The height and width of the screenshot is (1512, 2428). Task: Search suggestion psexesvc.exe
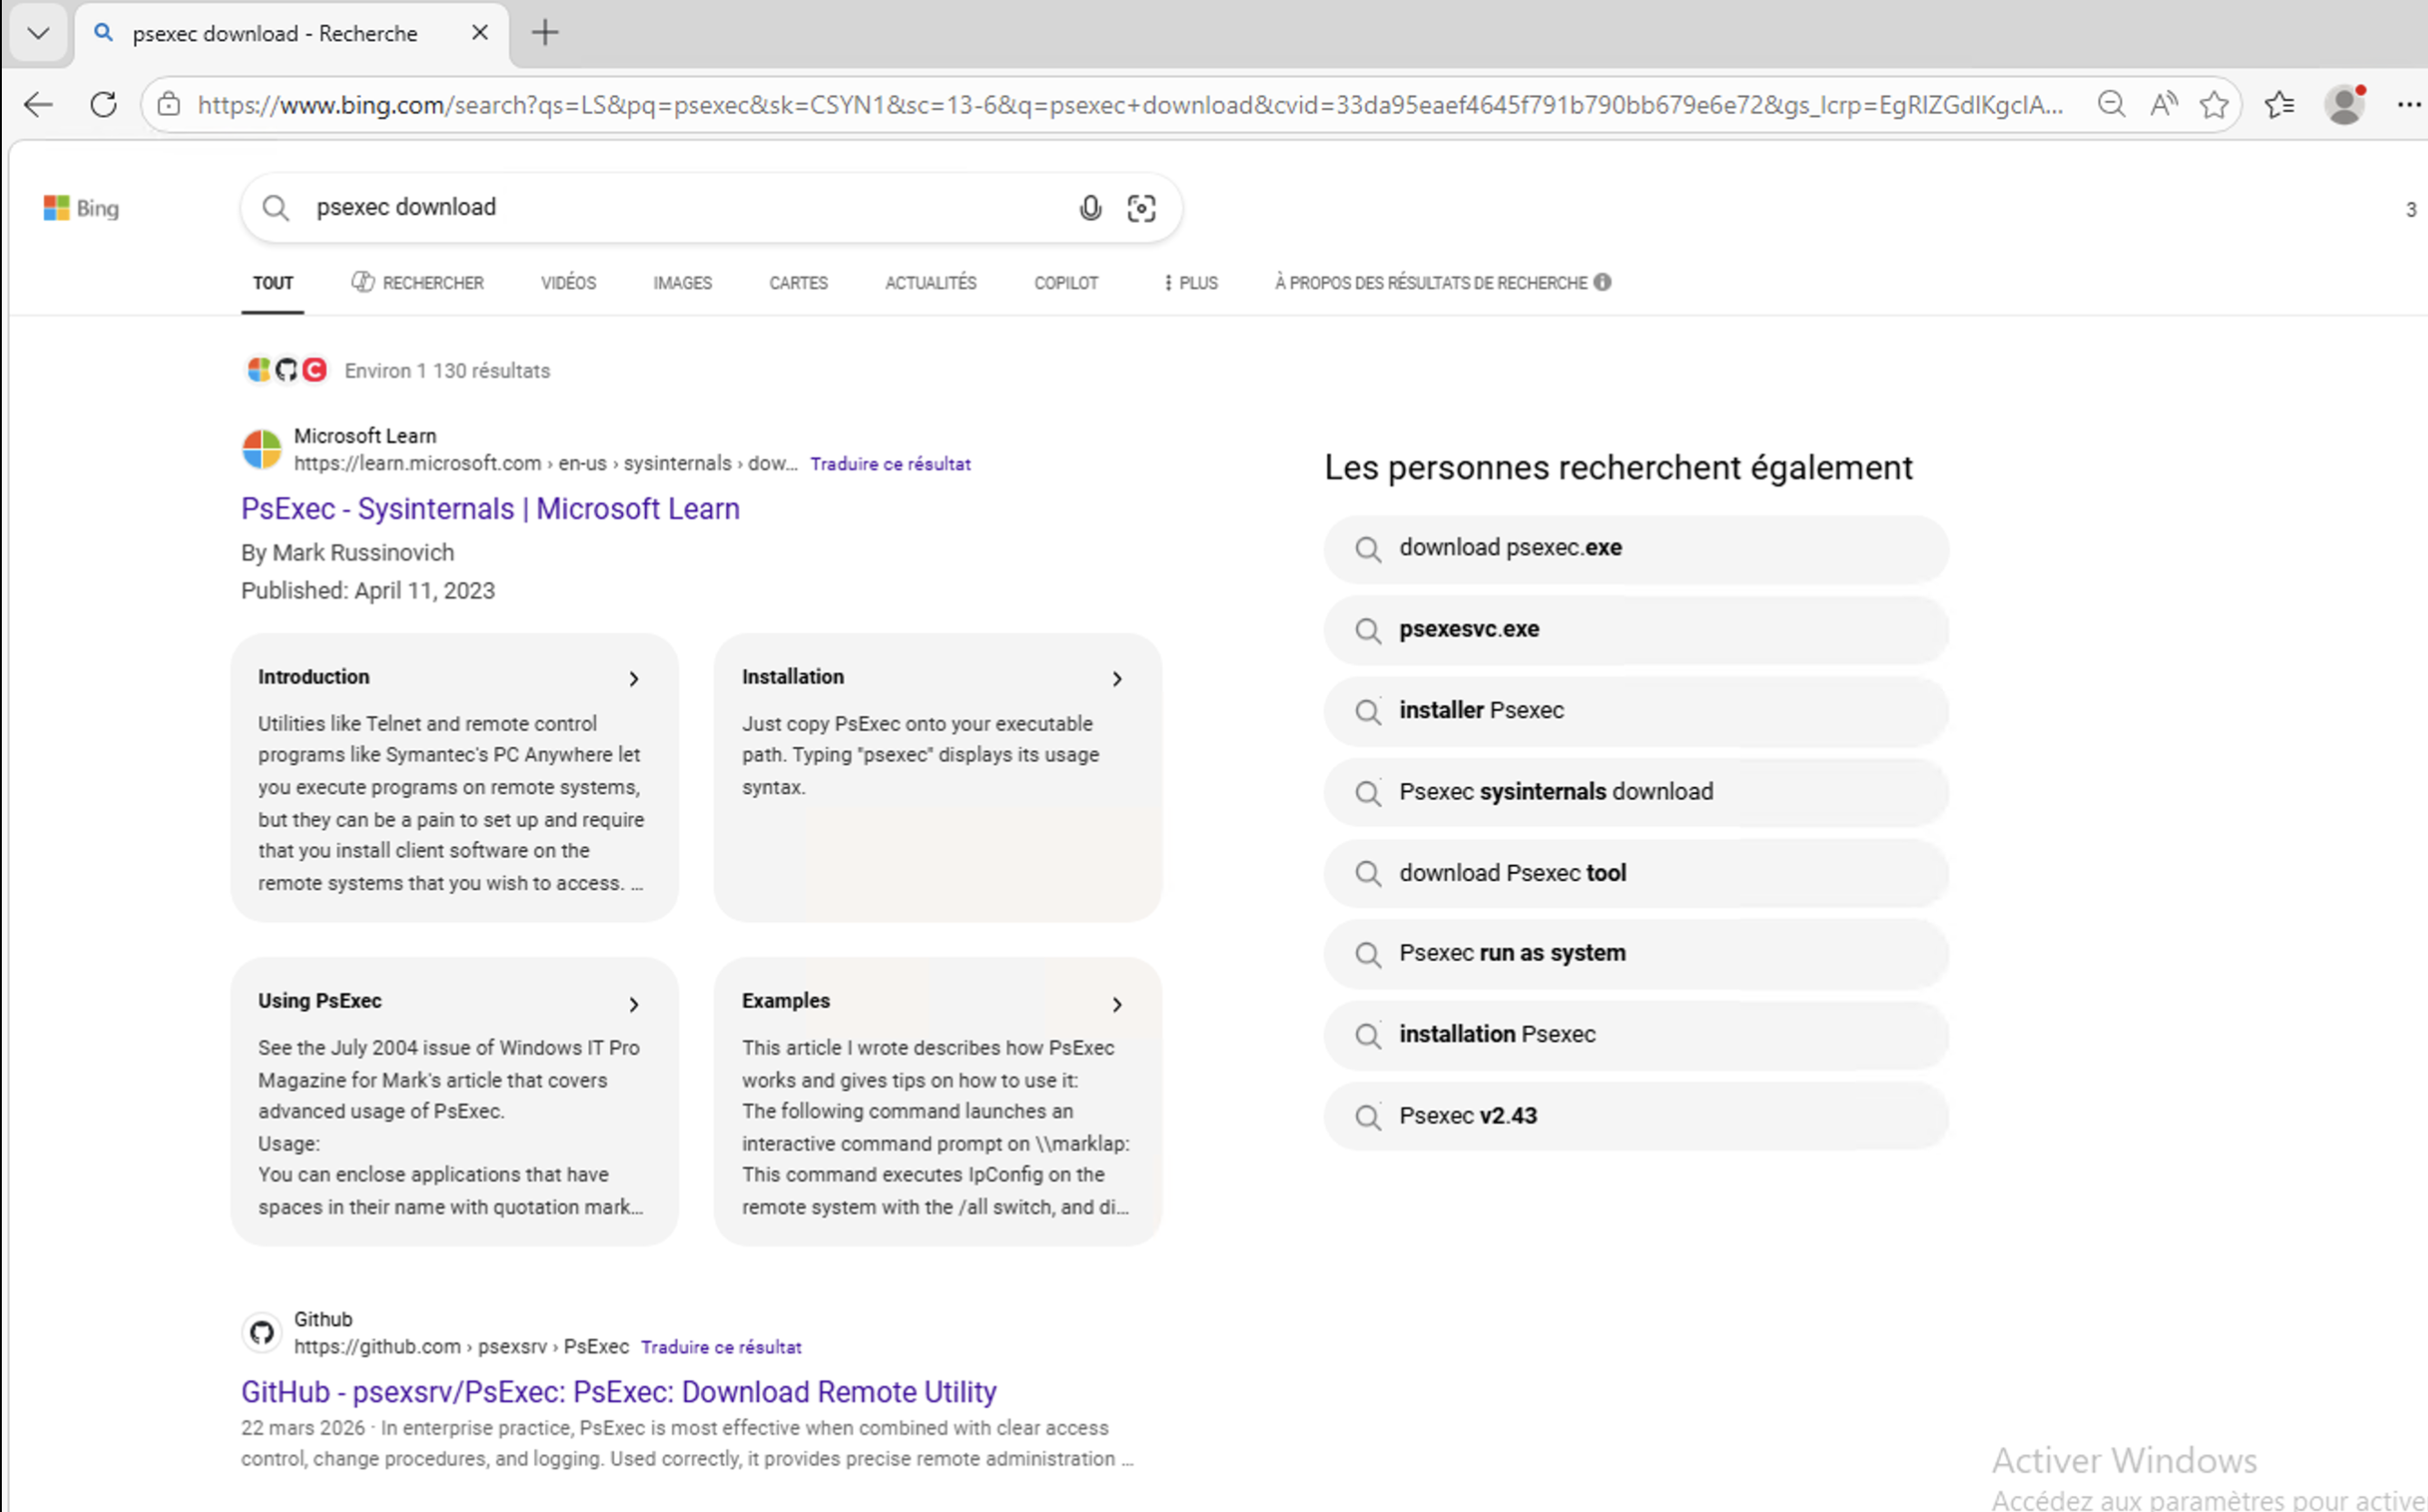[x=1636, y=630]
